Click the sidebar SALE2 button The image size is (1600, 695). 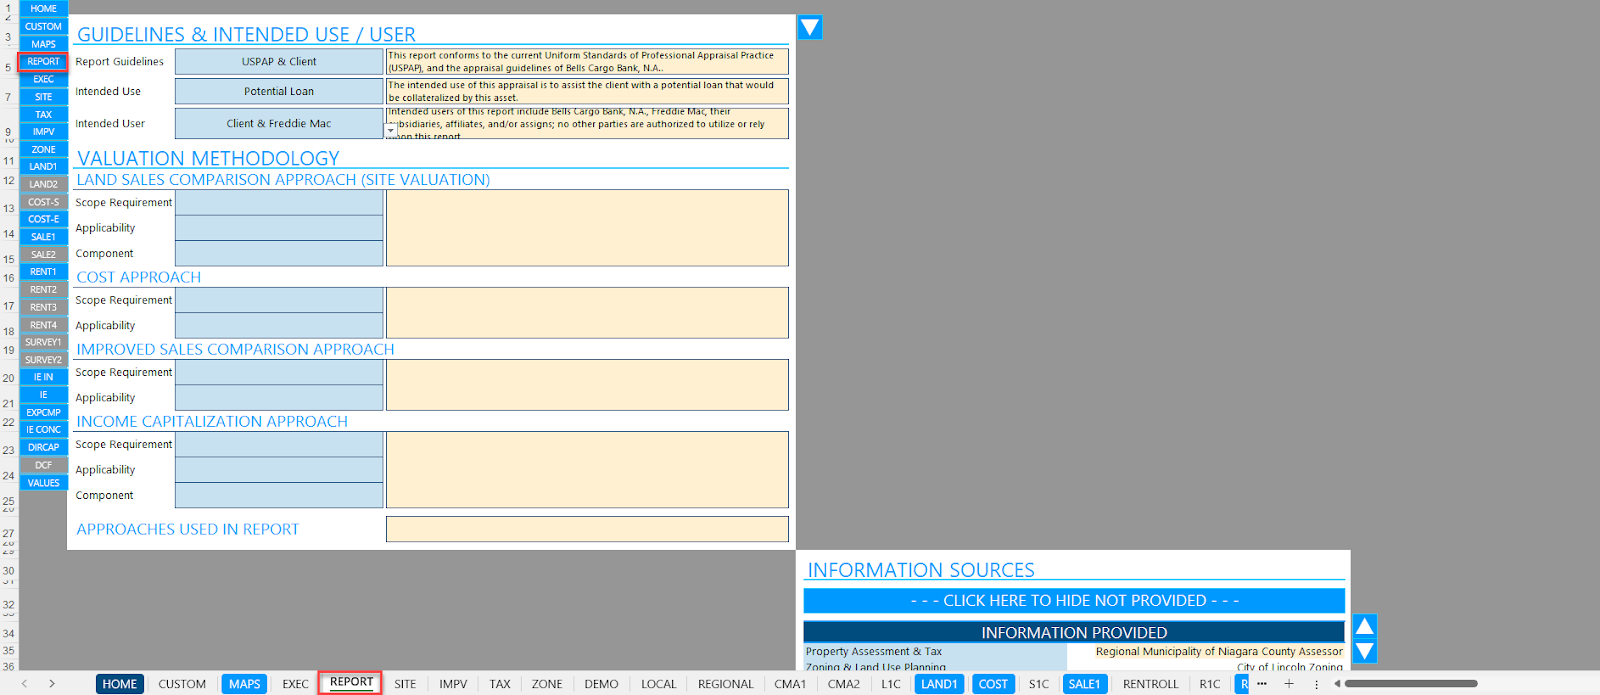(43, 254)
